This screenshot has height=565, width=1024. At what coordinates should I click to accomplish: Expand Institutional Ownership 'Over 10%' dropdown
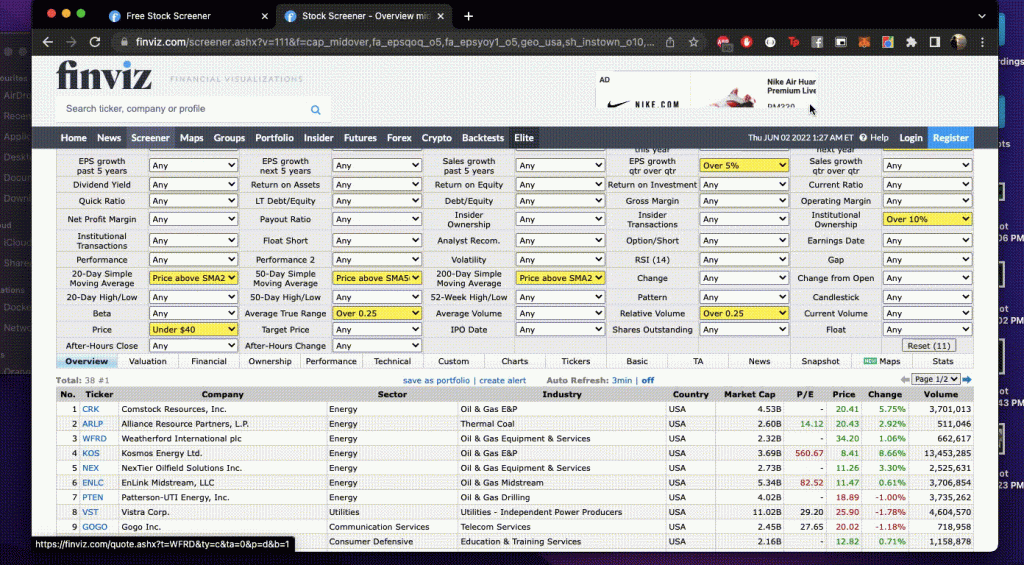pos(927,219)
